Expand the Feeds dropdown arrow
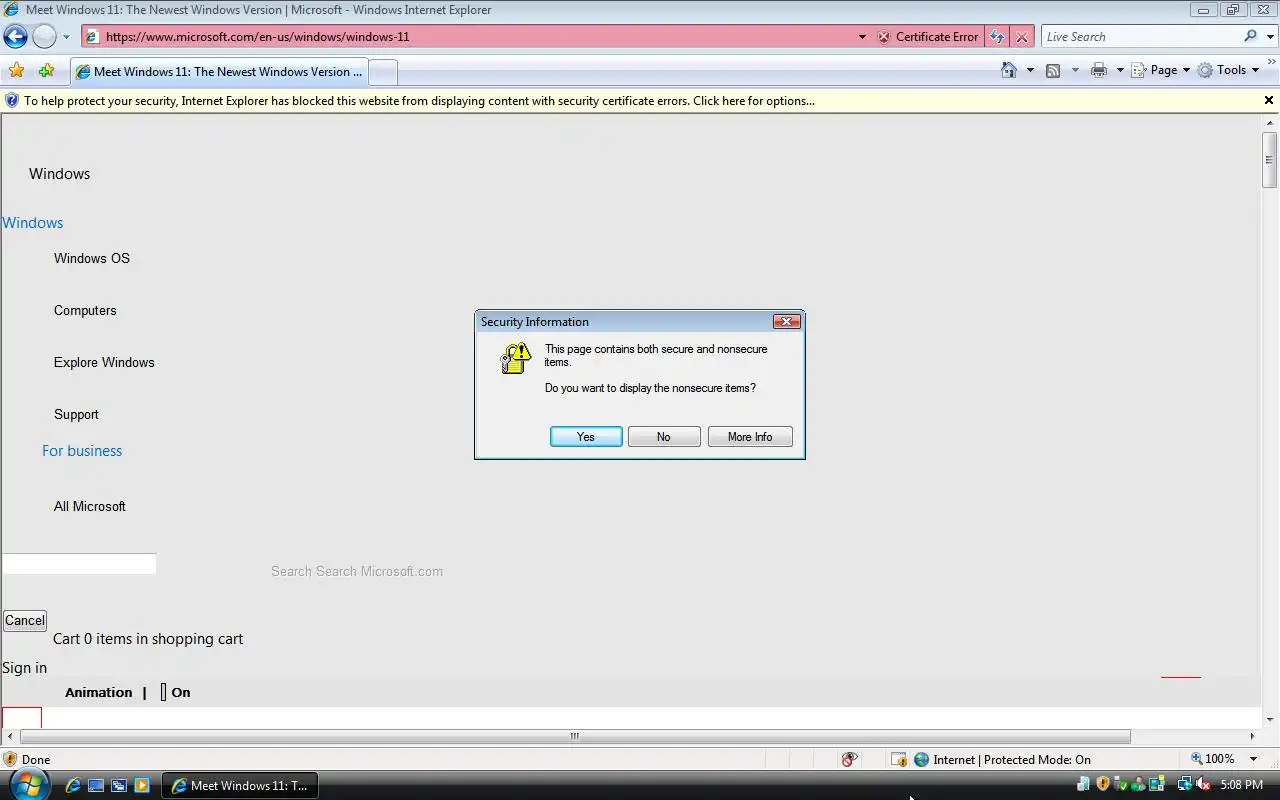The height and width of the screenshot is (800, 1280). coord(1075,70)
